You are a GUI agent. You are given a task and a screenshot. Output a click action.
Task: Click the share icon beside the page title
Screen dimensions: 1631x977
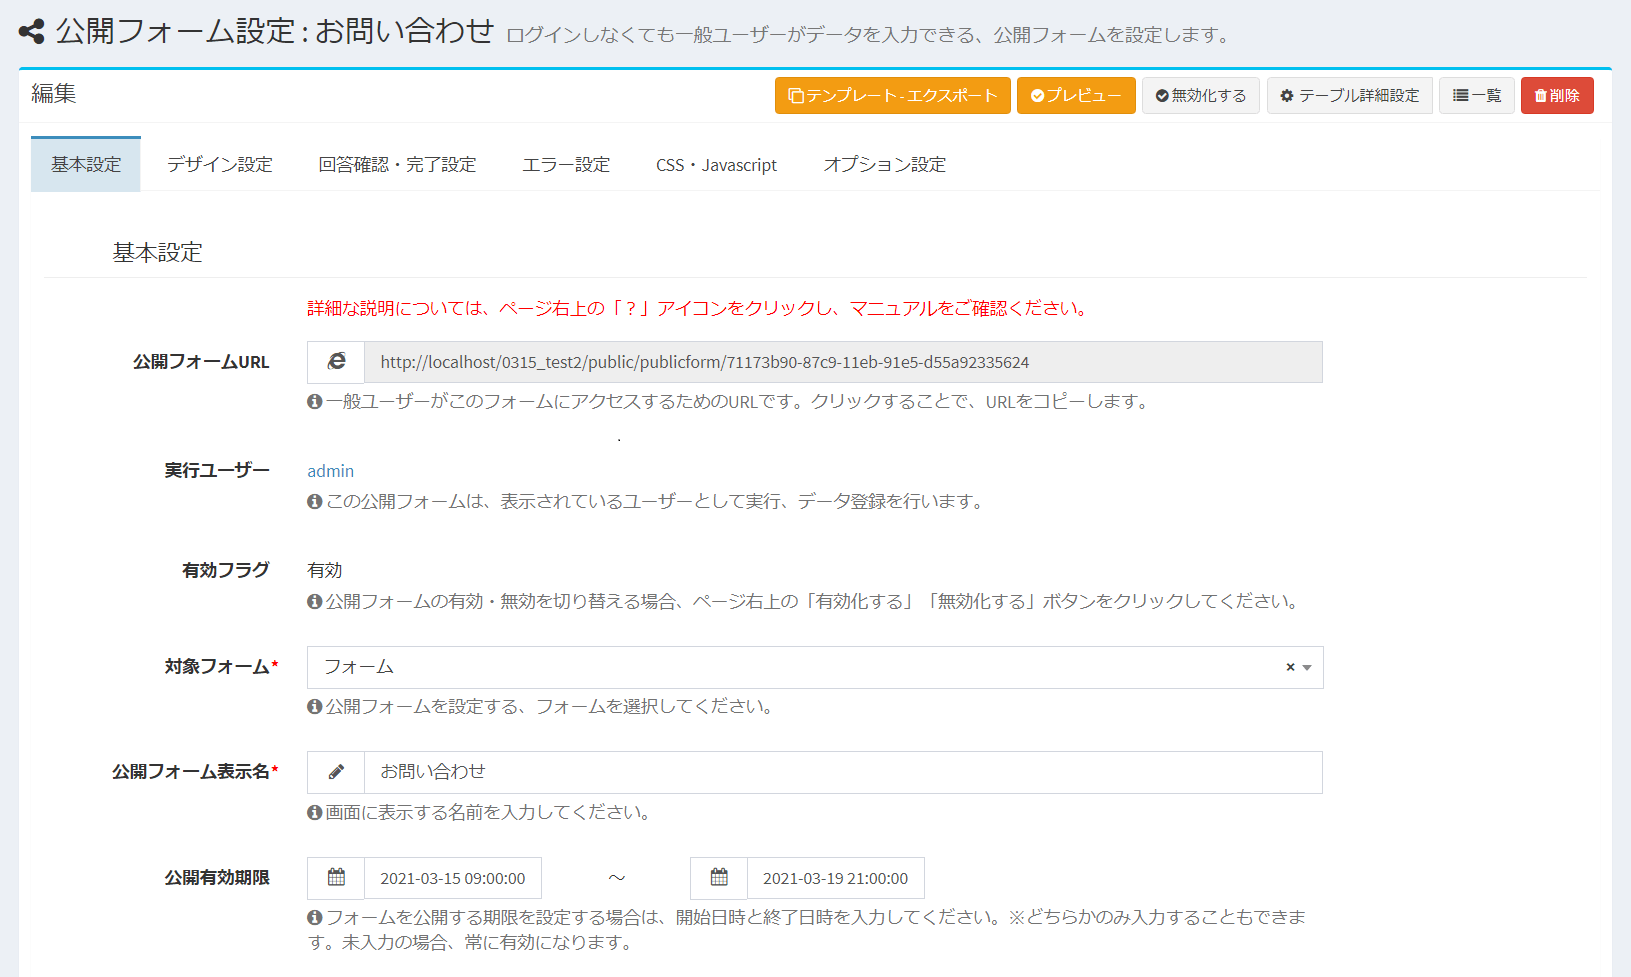click(32, 31)
